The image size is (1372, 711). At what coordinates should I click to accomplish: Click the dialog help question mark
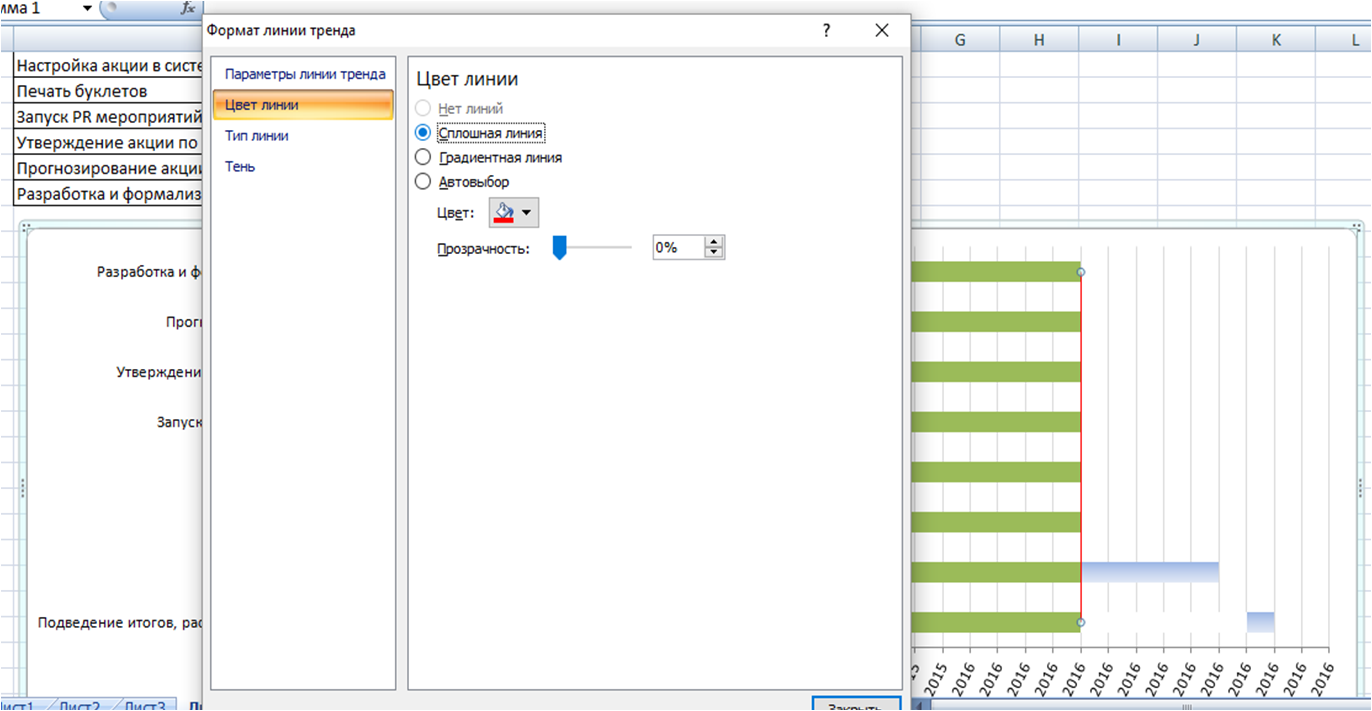point(826,31)
